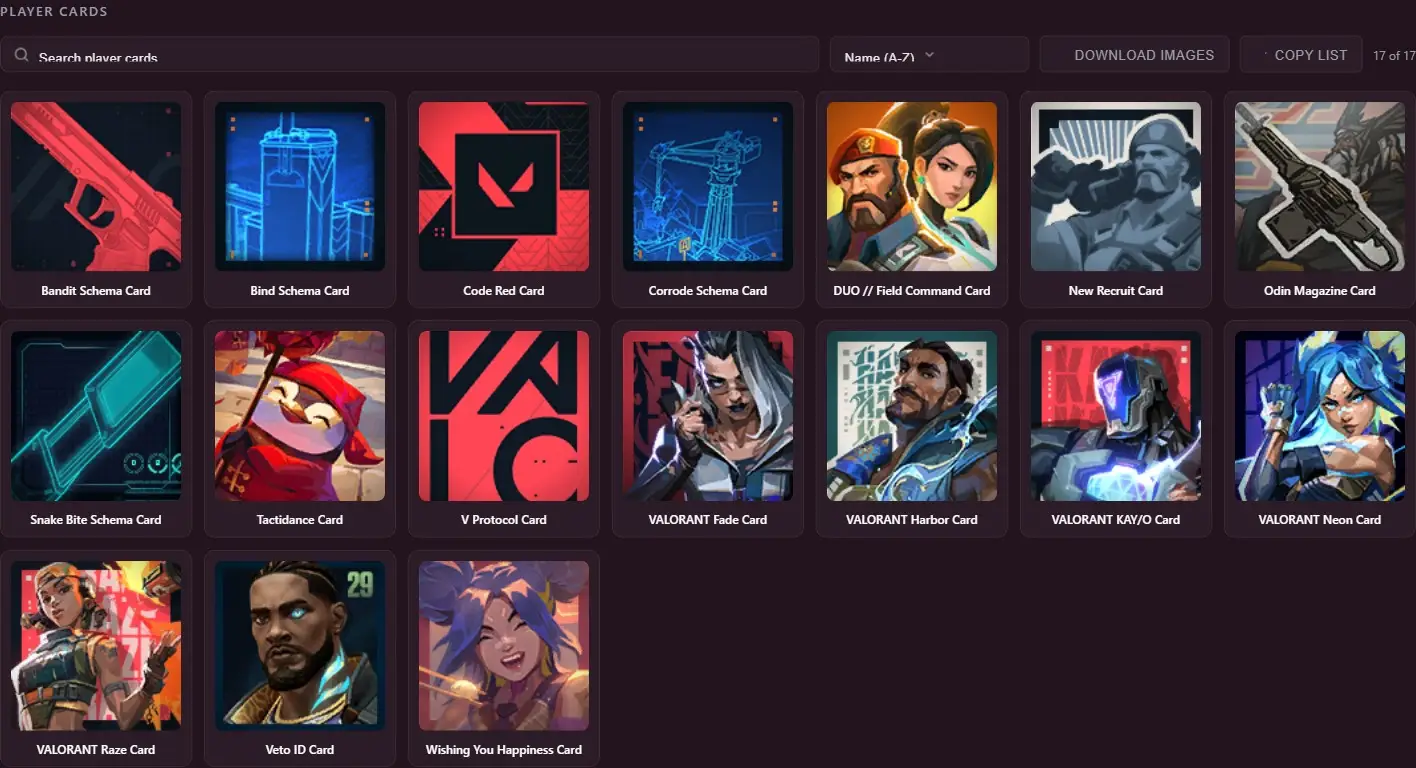Open the Name (A-Z) sort dropdown
Image resolution: width=1416 pixels, height=768 pixels.
pyautogui.click(x=929, y=55)
